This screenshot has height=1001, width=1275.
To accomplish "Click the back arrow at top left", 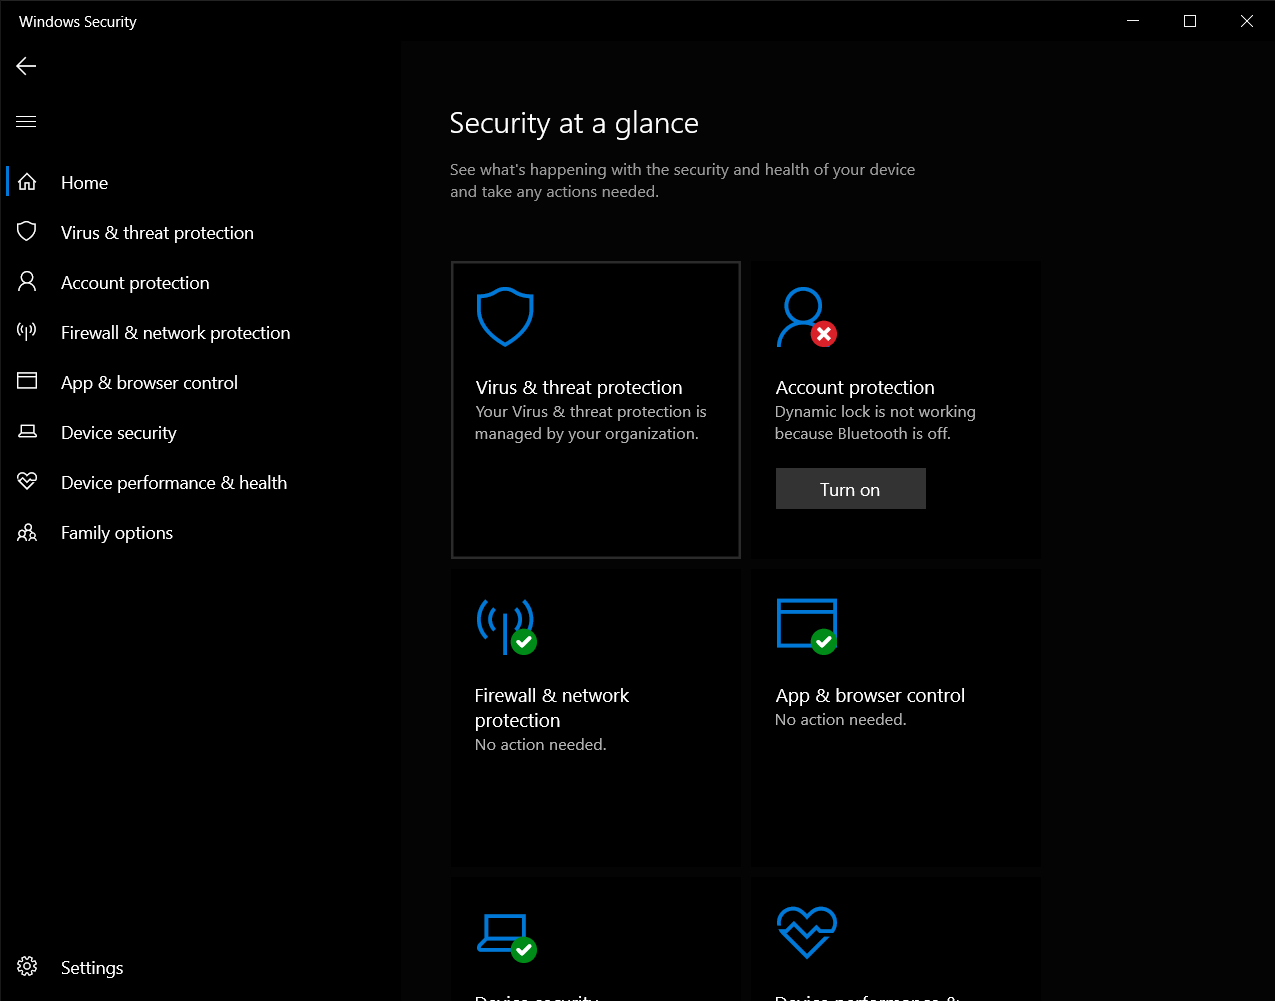I will (25, 66).
